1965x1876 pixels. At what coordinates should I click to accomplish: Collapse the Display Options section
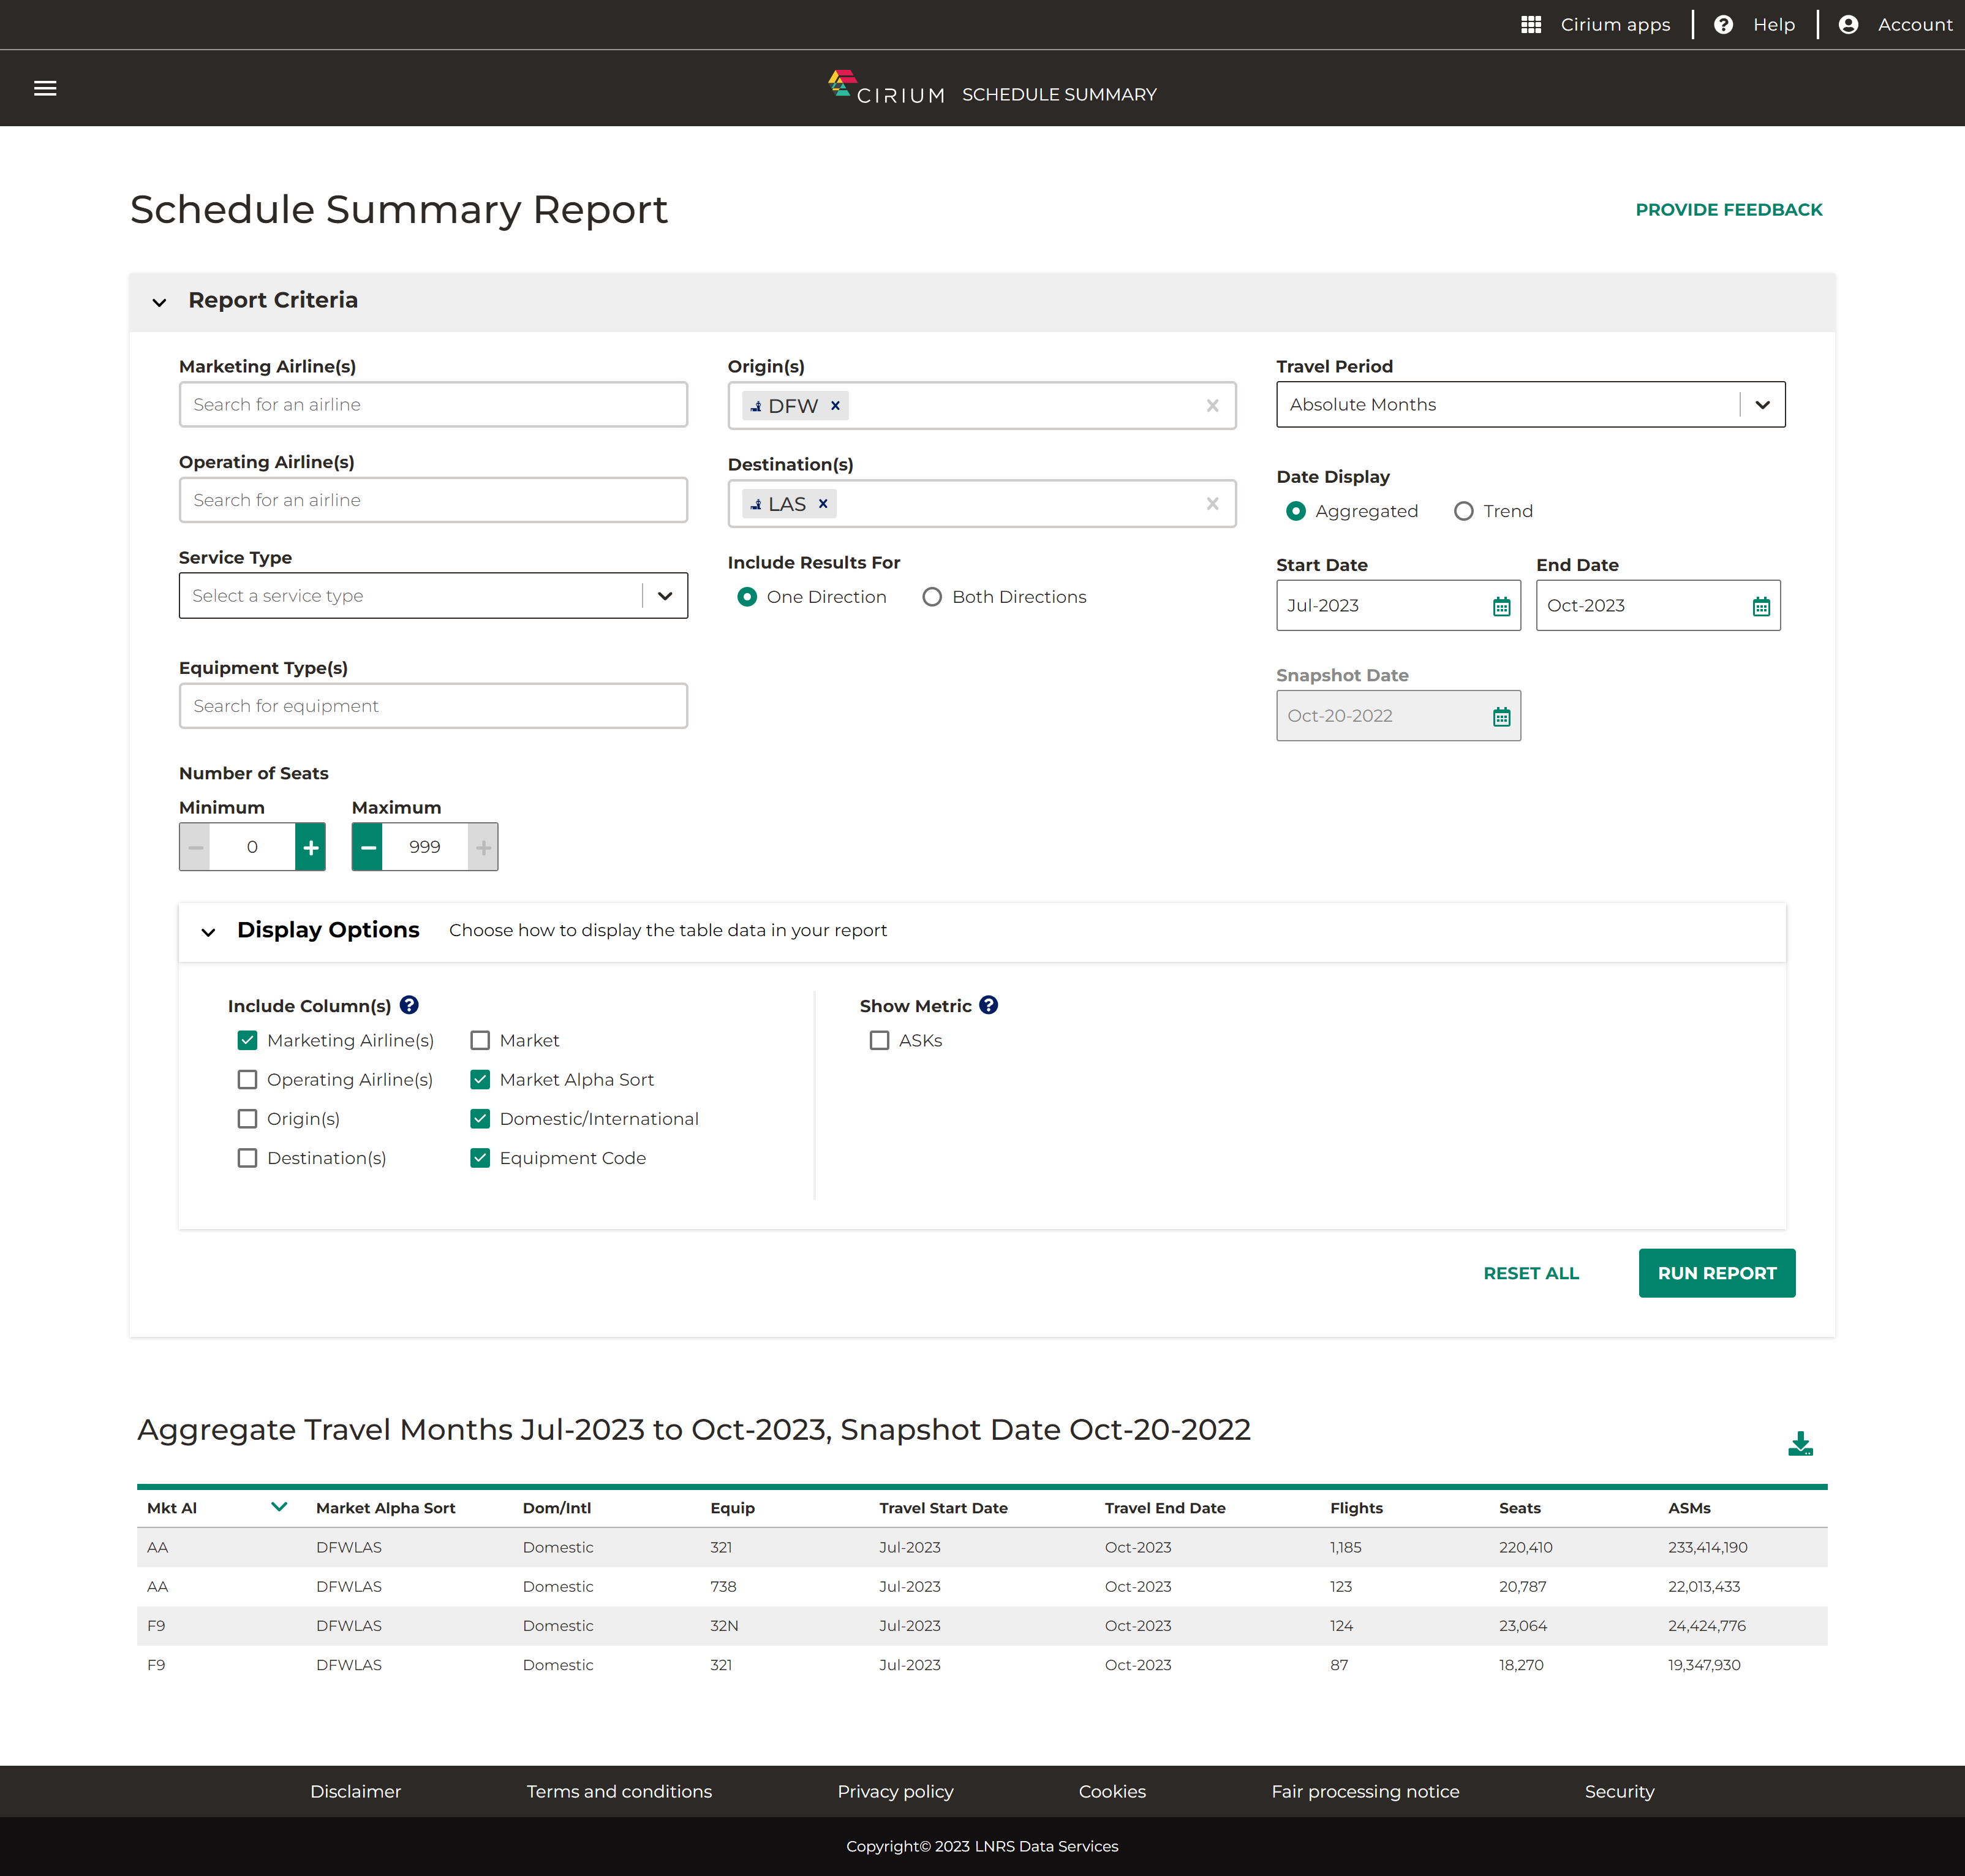point(208,931)
